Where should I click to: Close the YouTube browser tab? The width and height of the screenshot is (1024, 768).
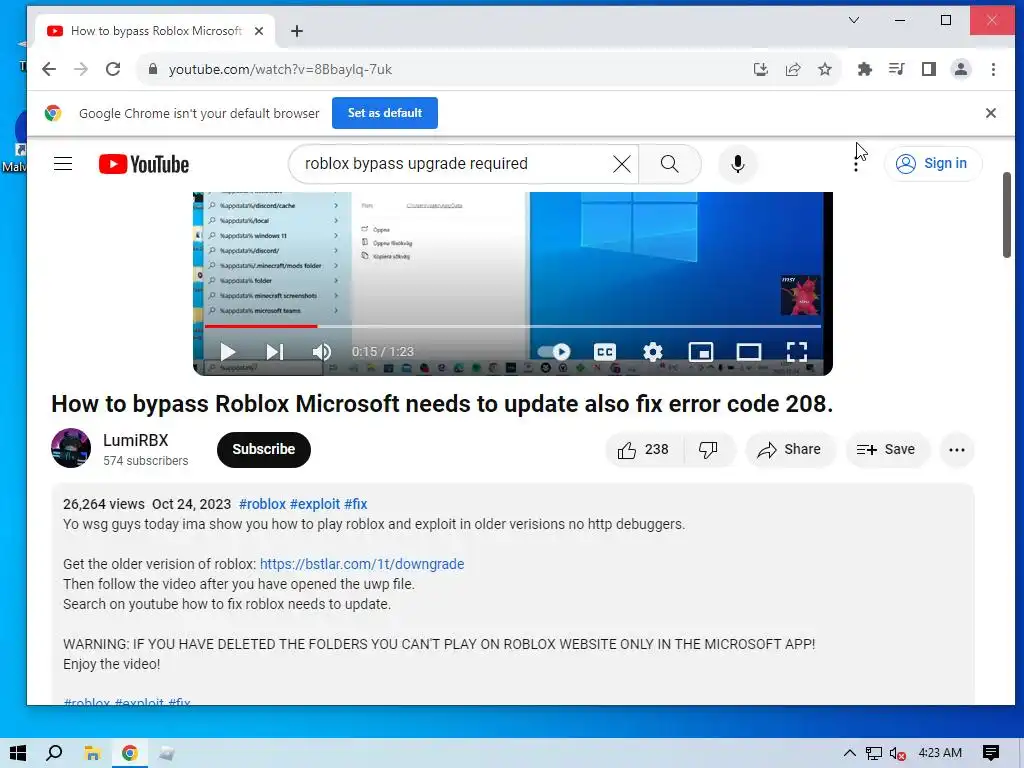(259, 31)
